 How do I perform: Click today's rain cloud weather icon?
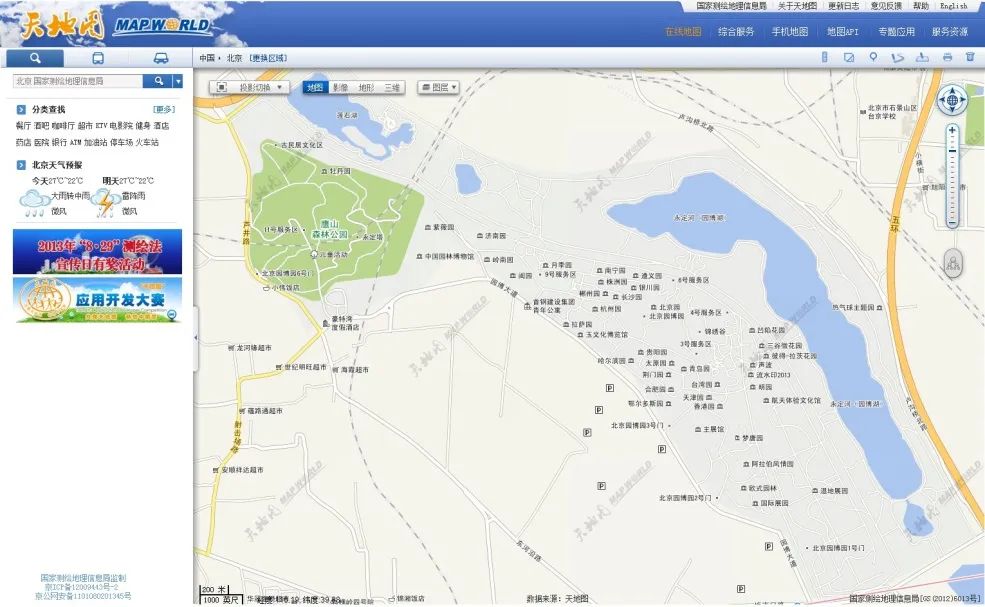(35, 203)
